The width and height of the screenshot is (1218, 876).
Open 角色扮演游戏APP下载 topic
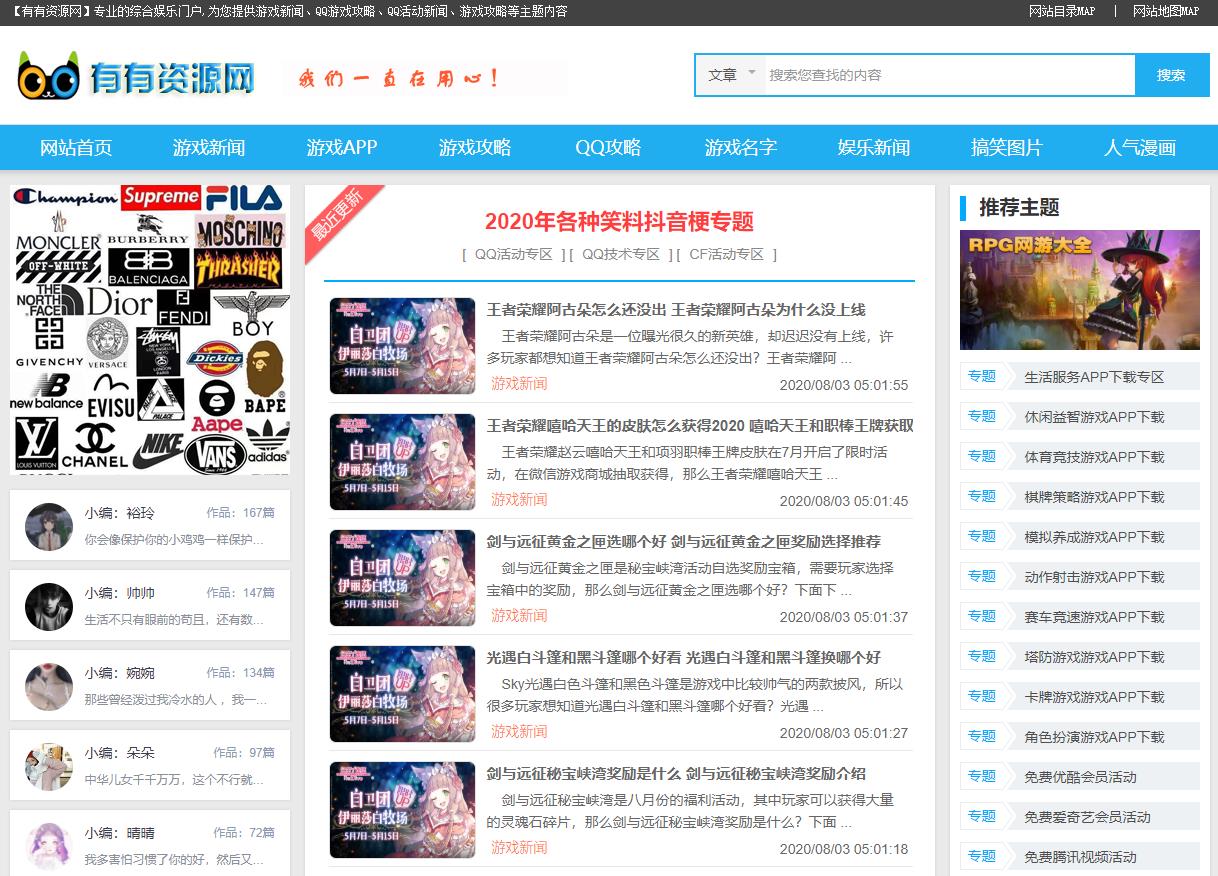[x=1095, y=737]
